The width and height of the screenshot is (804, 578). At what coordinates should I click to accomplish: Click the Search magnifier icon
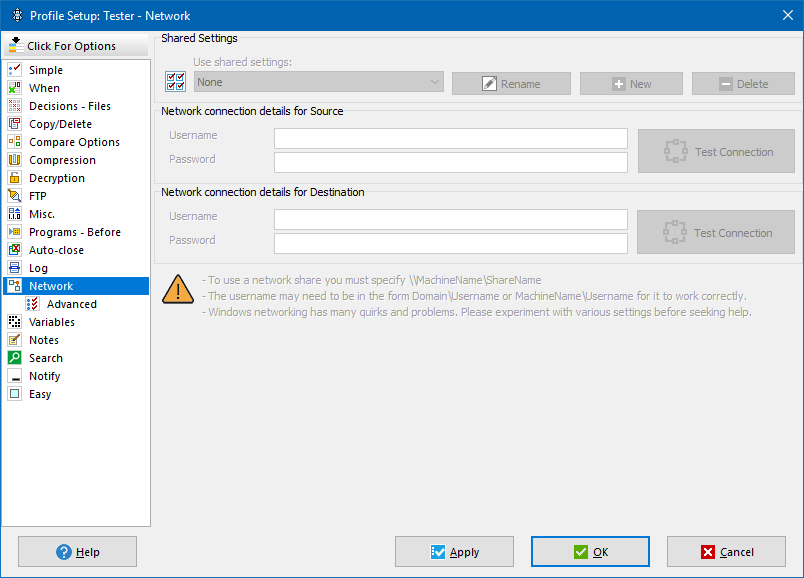tap(14, 358)
